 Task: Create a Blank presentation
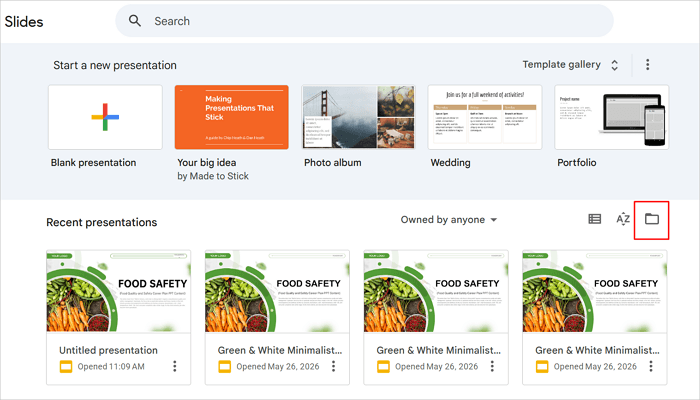[x=105, y=117]
